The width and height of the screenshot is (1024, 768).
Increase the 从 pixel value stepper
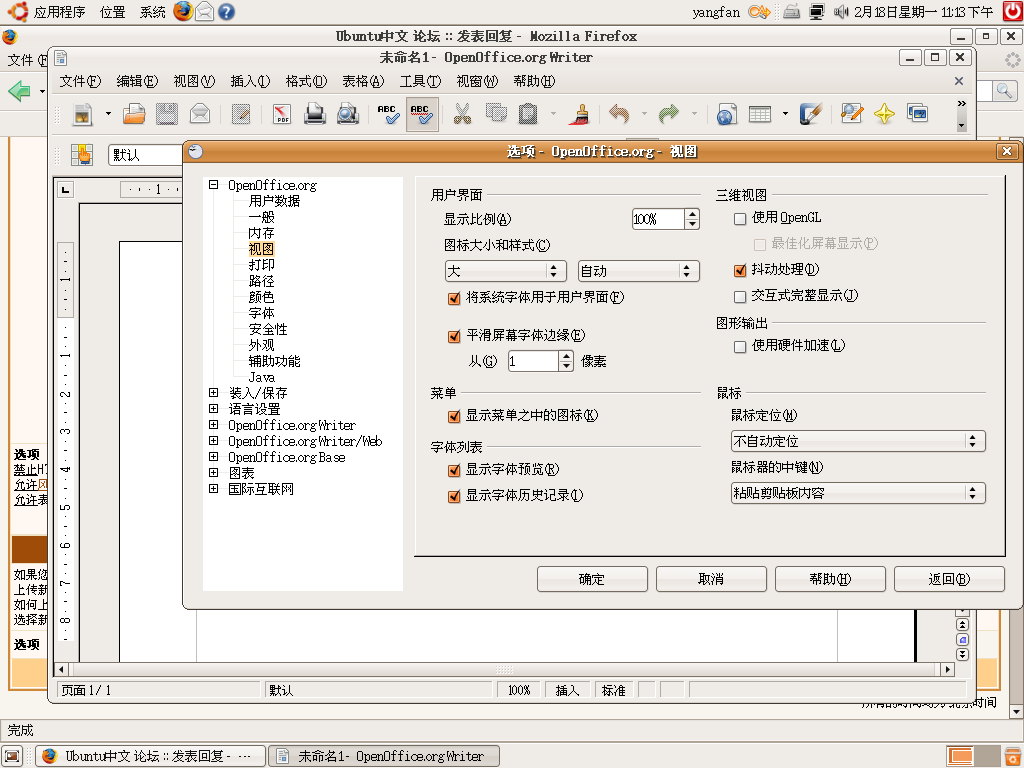point(566,355)
